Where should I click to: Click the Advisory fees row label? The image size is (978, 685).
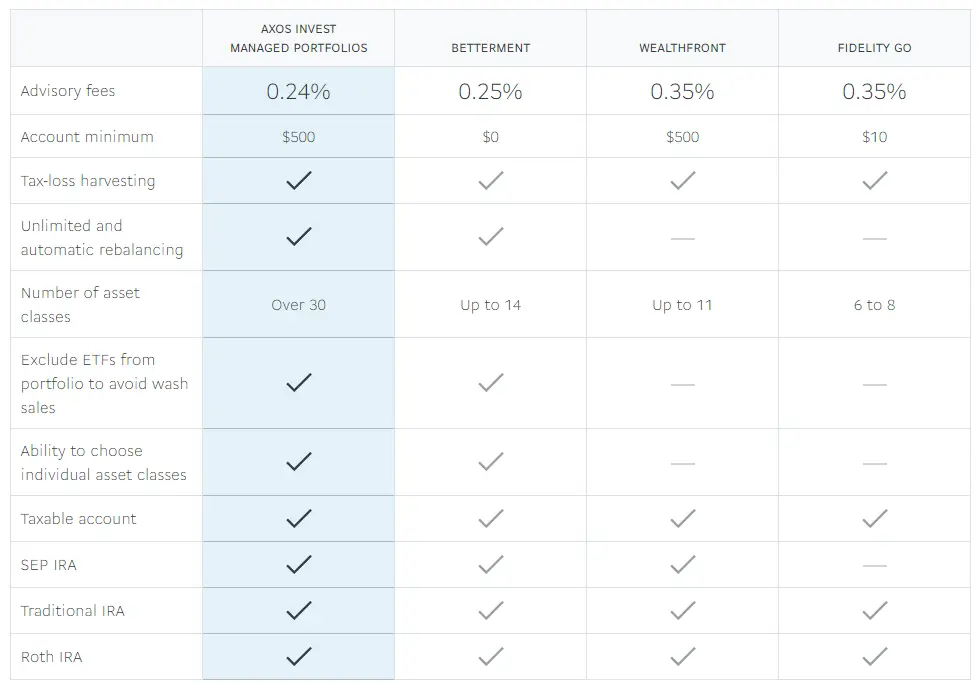click(68, 91)
